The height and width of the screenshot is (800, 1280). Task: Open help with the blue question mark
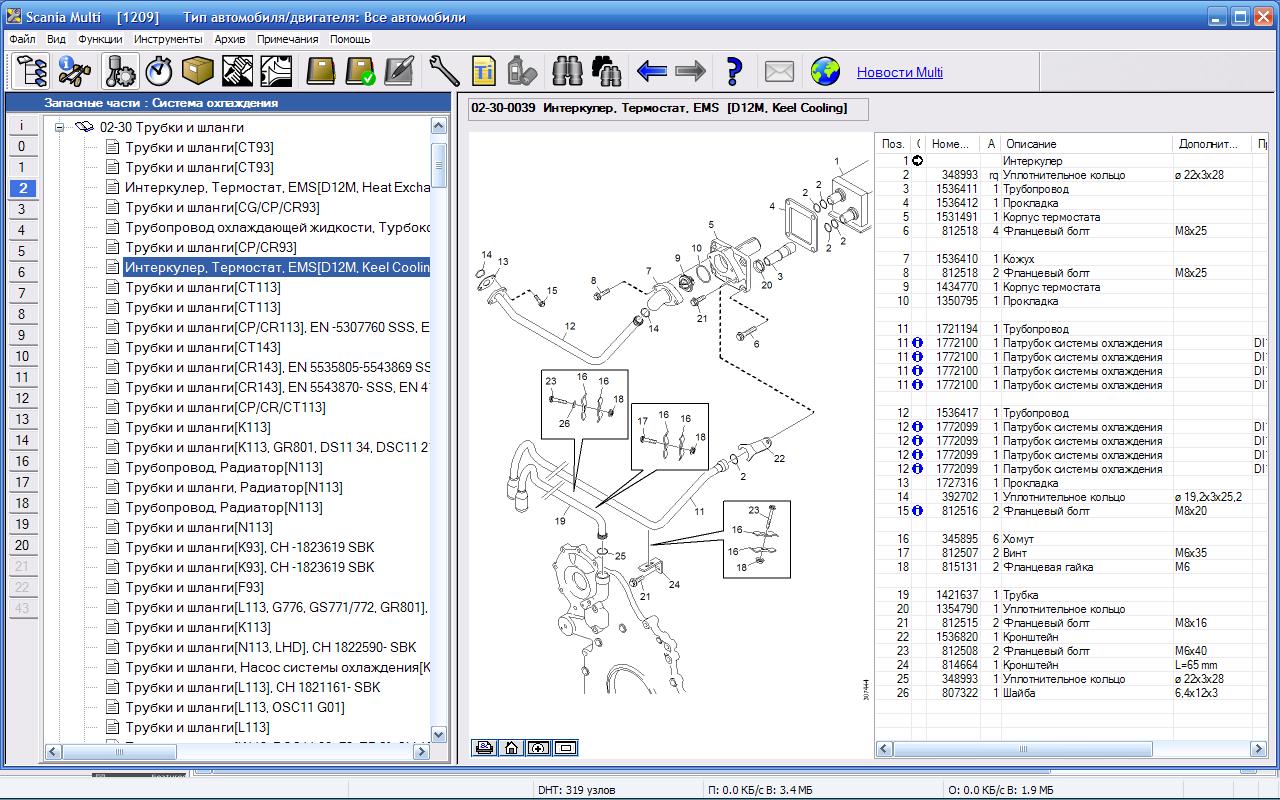click(734, 71)
